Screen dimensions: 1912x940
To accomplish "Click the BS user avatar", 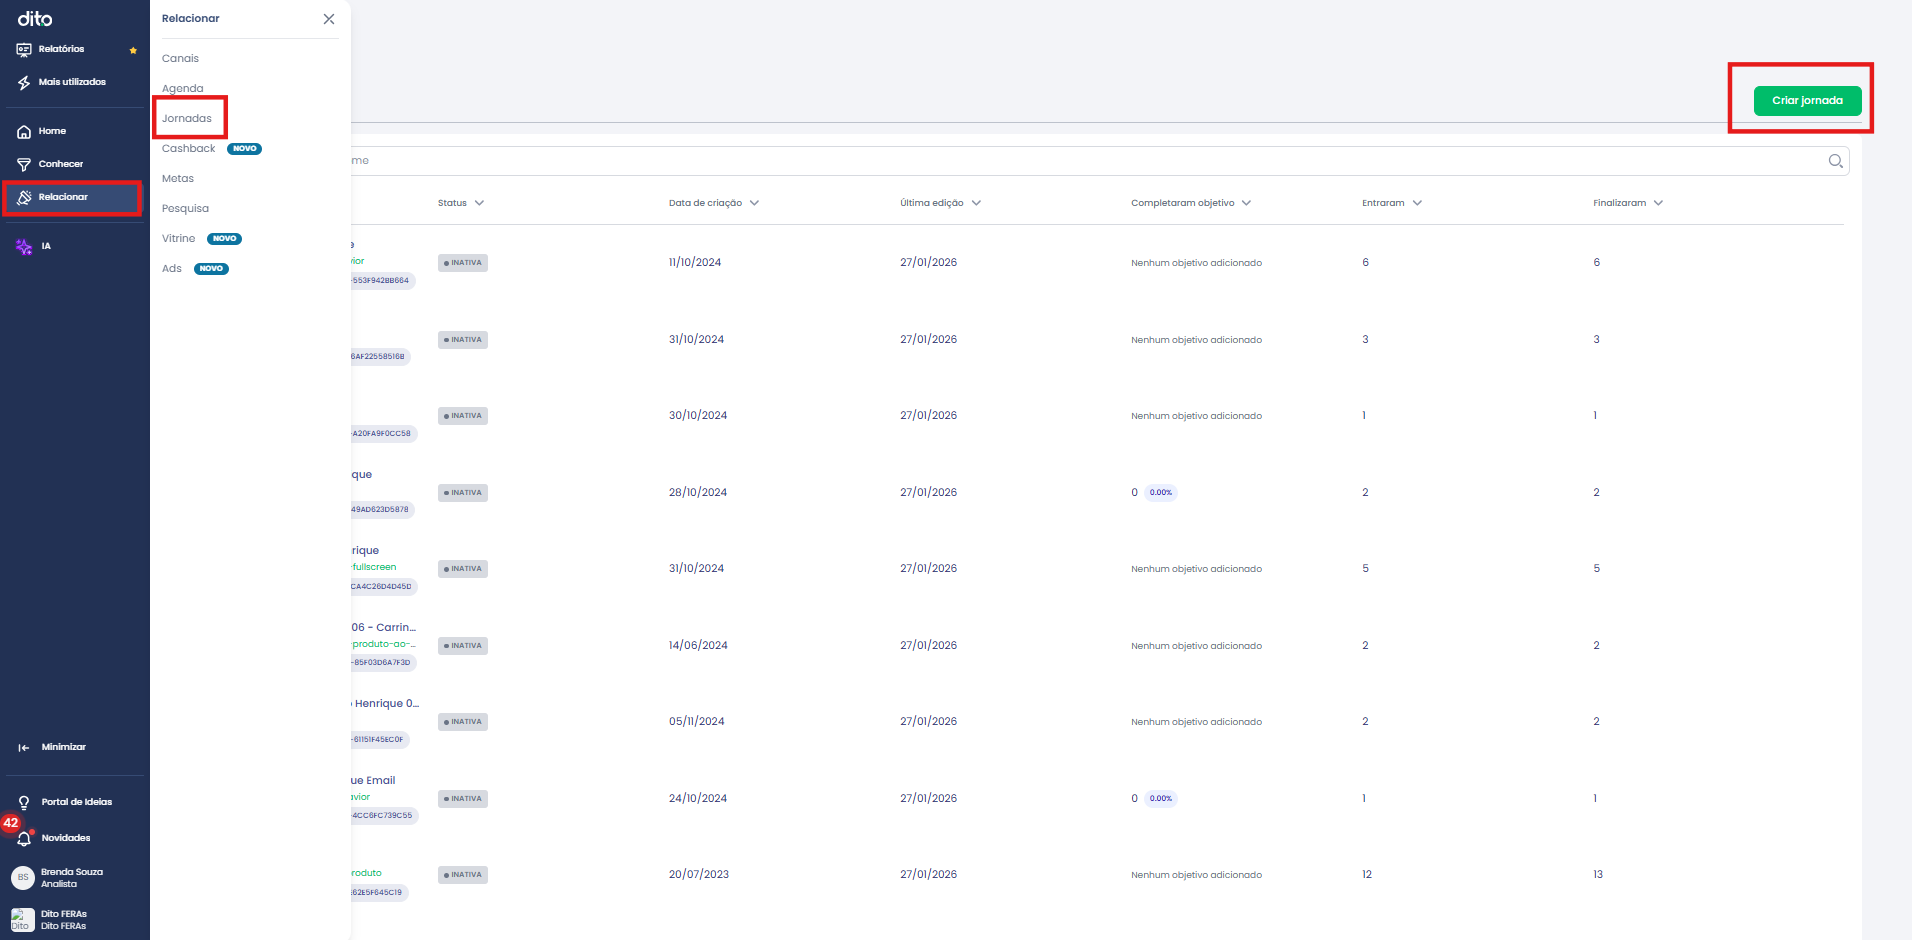I will (23, 878).
